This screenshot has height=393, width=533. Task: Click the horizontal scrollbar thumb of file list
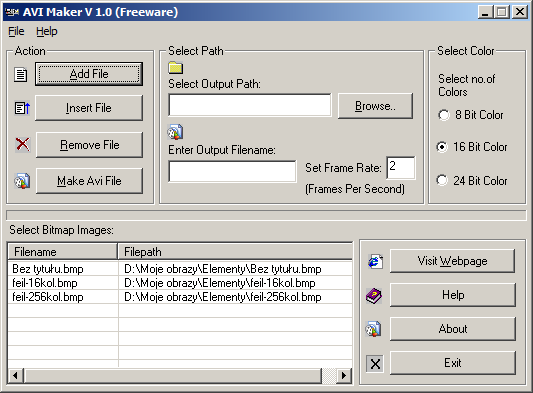[x=173, y=376]
